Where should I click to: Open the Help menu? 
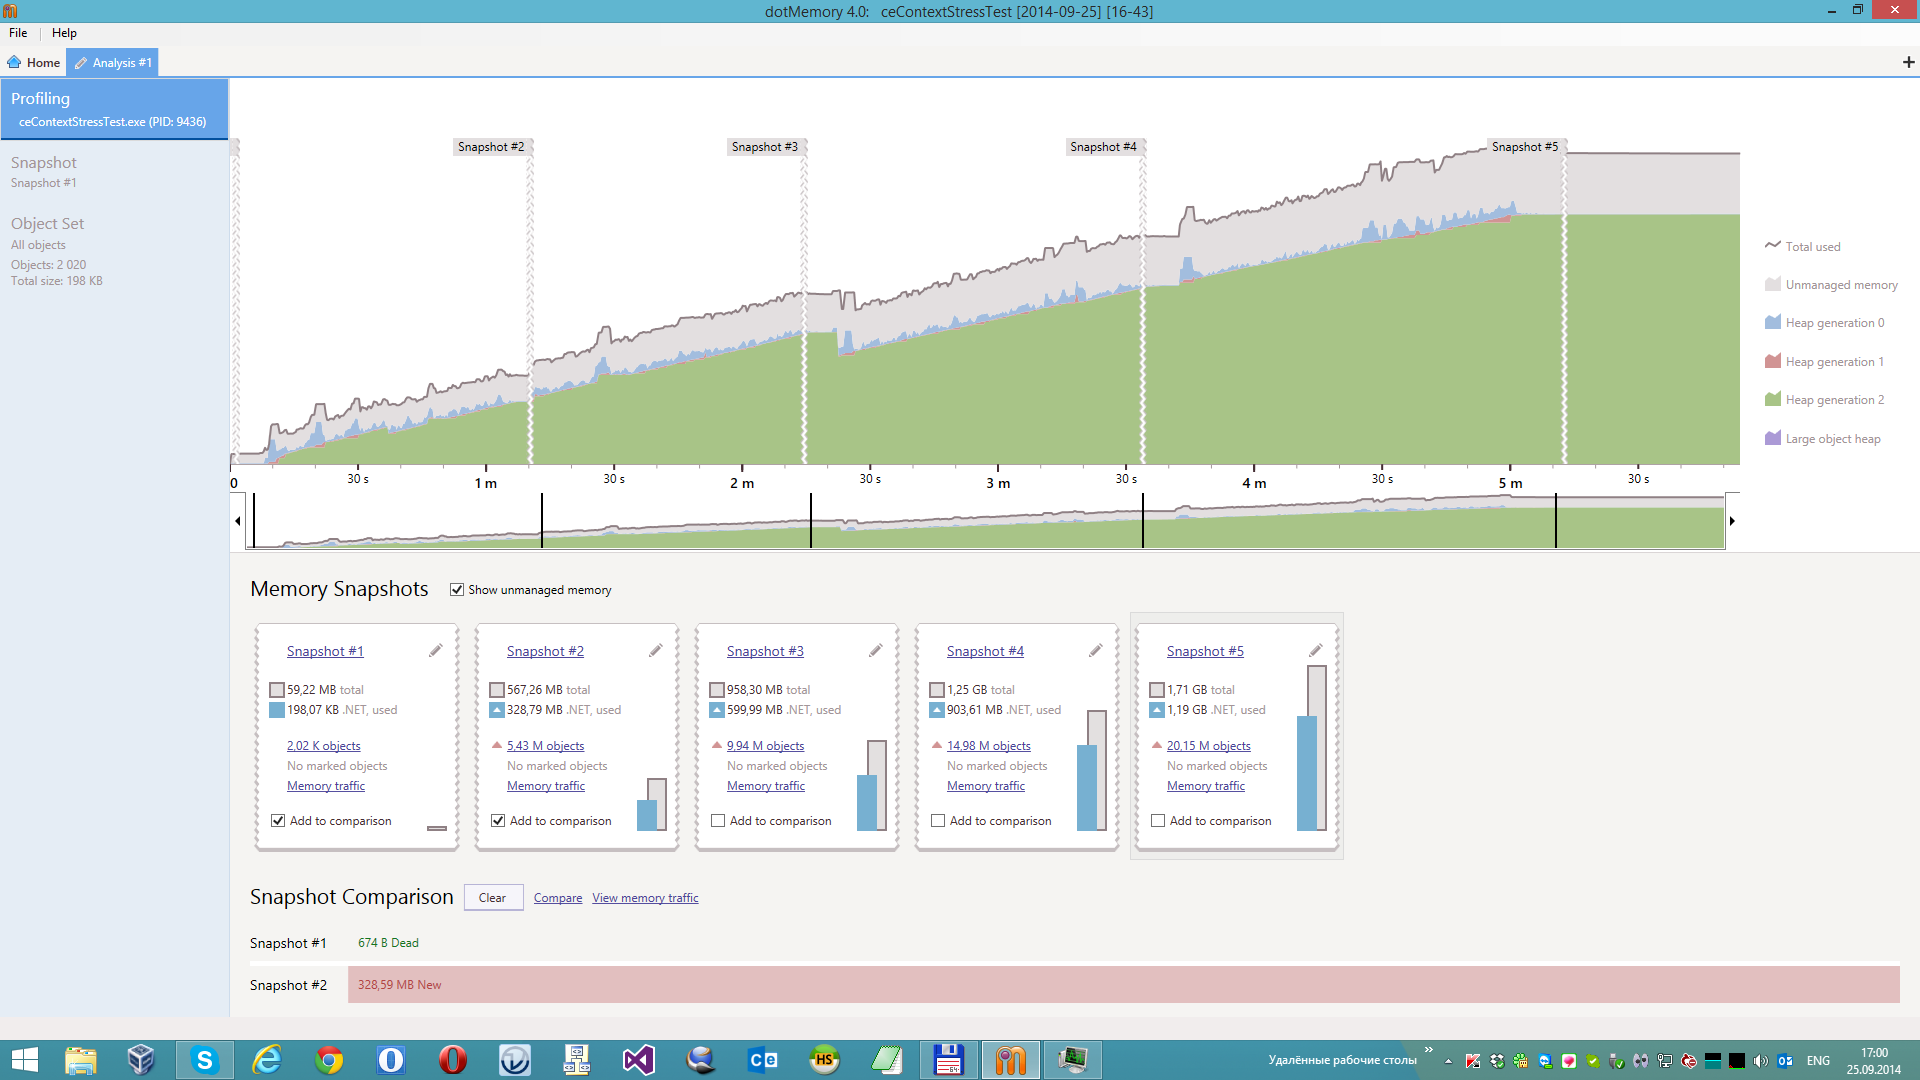tap(64, 33)
